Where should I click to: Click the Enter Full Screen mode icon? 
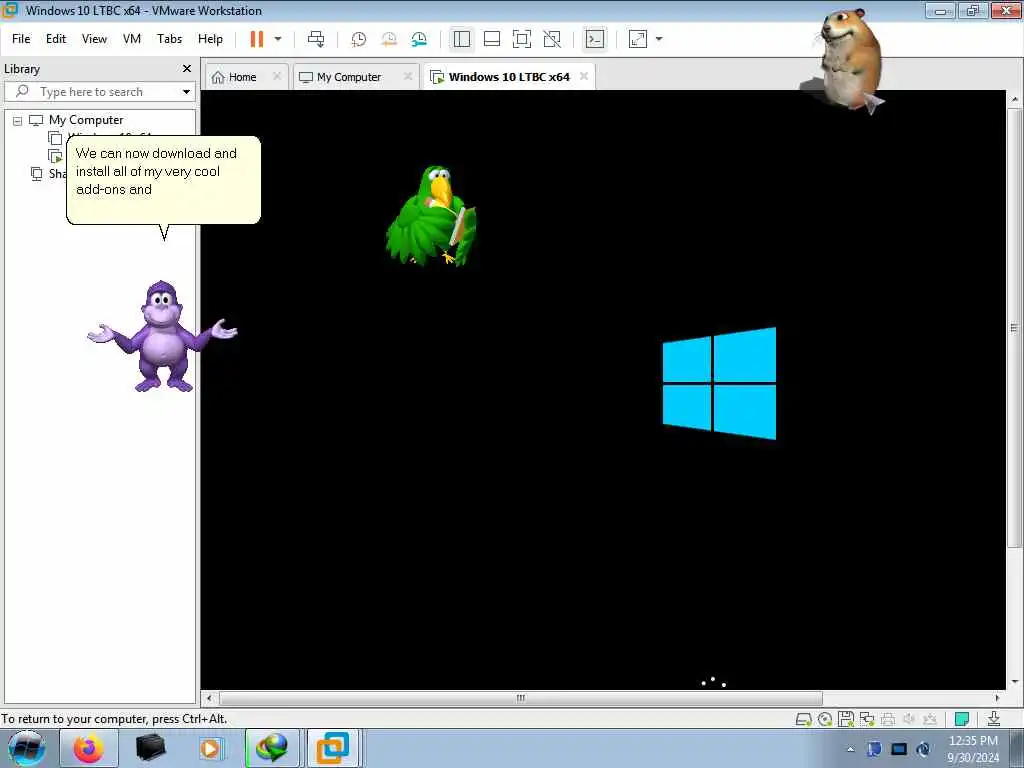tap(522, 39)
